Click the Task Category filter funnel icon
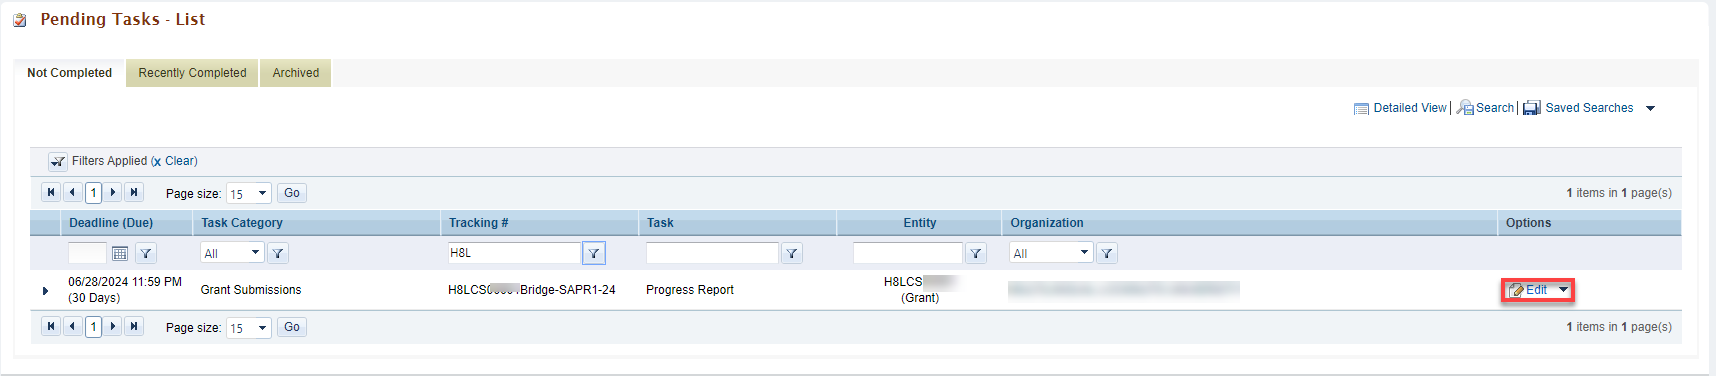This screenshot has height=376, width=1716. tap(278, 254)
